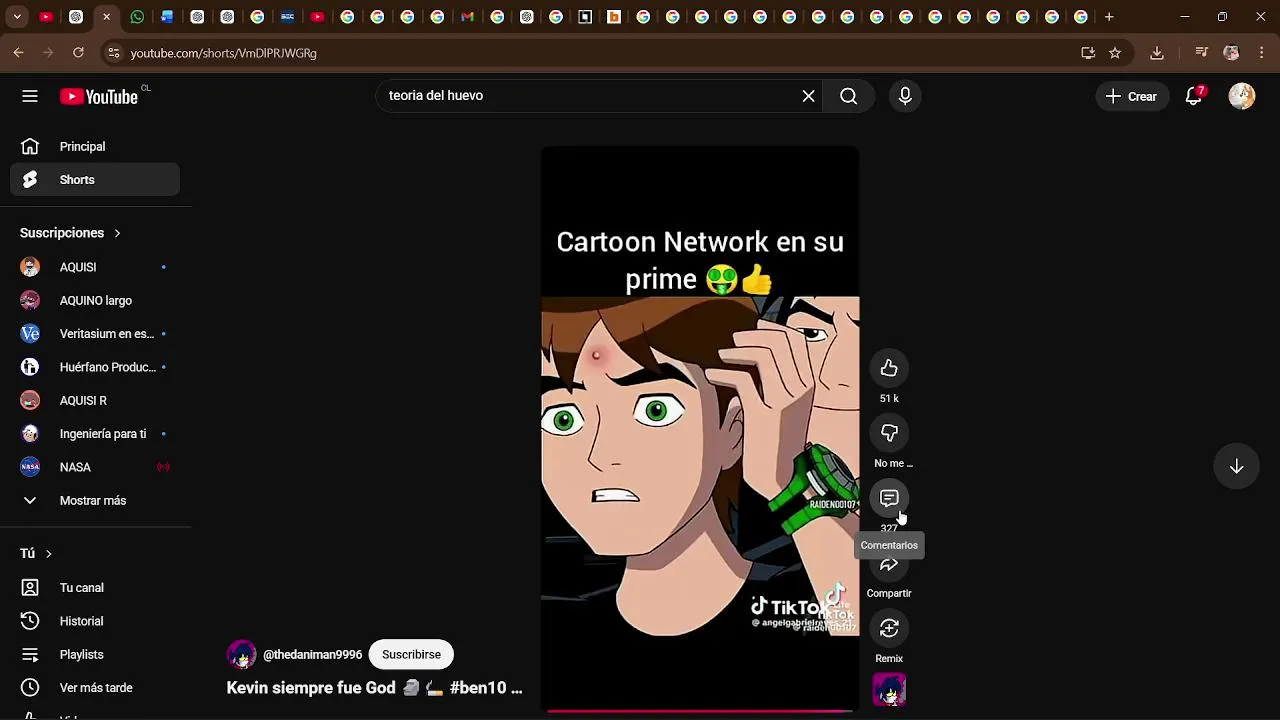Viewport: 1280px width, 720px height.
Task: Expand Mostrar más subscriptions
Action: 95,501
